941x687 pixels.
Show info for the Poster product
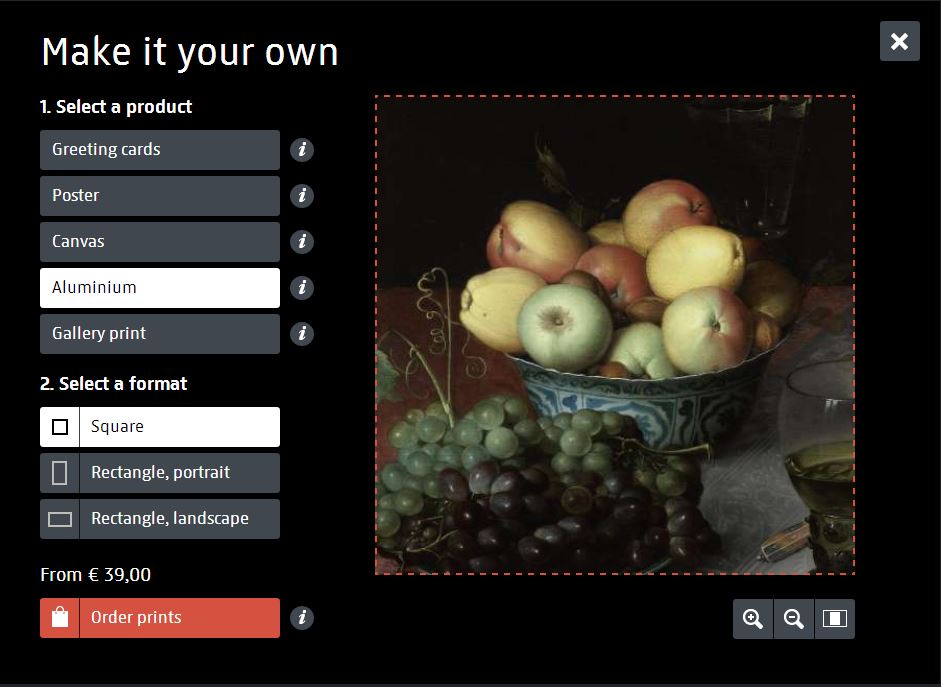coord(302,196)
